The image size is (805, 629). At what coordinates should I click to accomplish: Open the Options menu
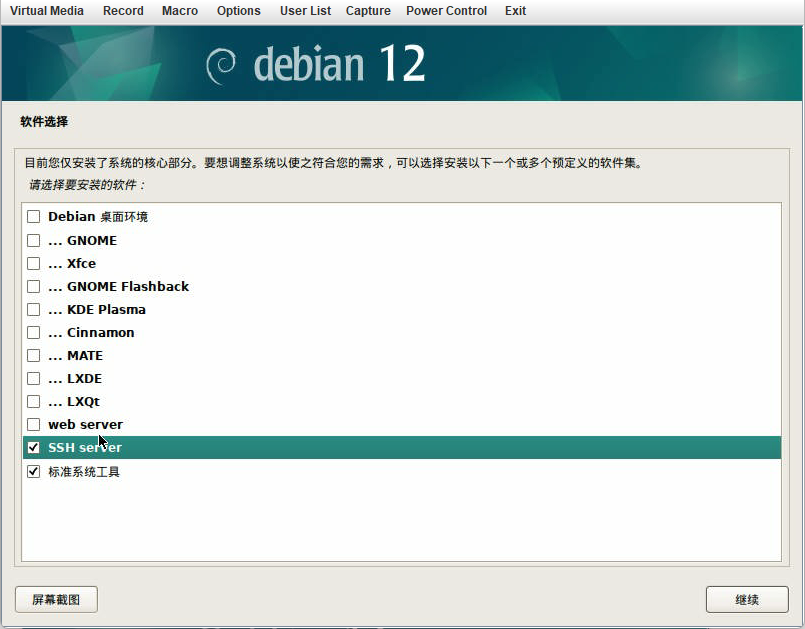238,11
